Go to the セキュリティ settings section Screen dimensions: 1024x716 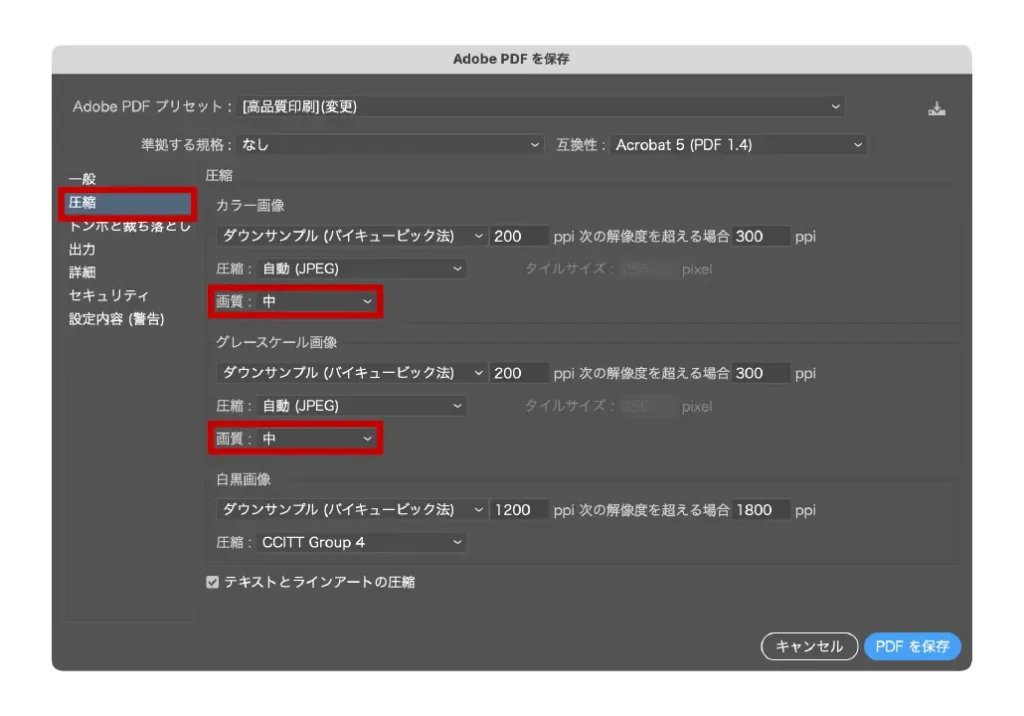coord(109,296)
